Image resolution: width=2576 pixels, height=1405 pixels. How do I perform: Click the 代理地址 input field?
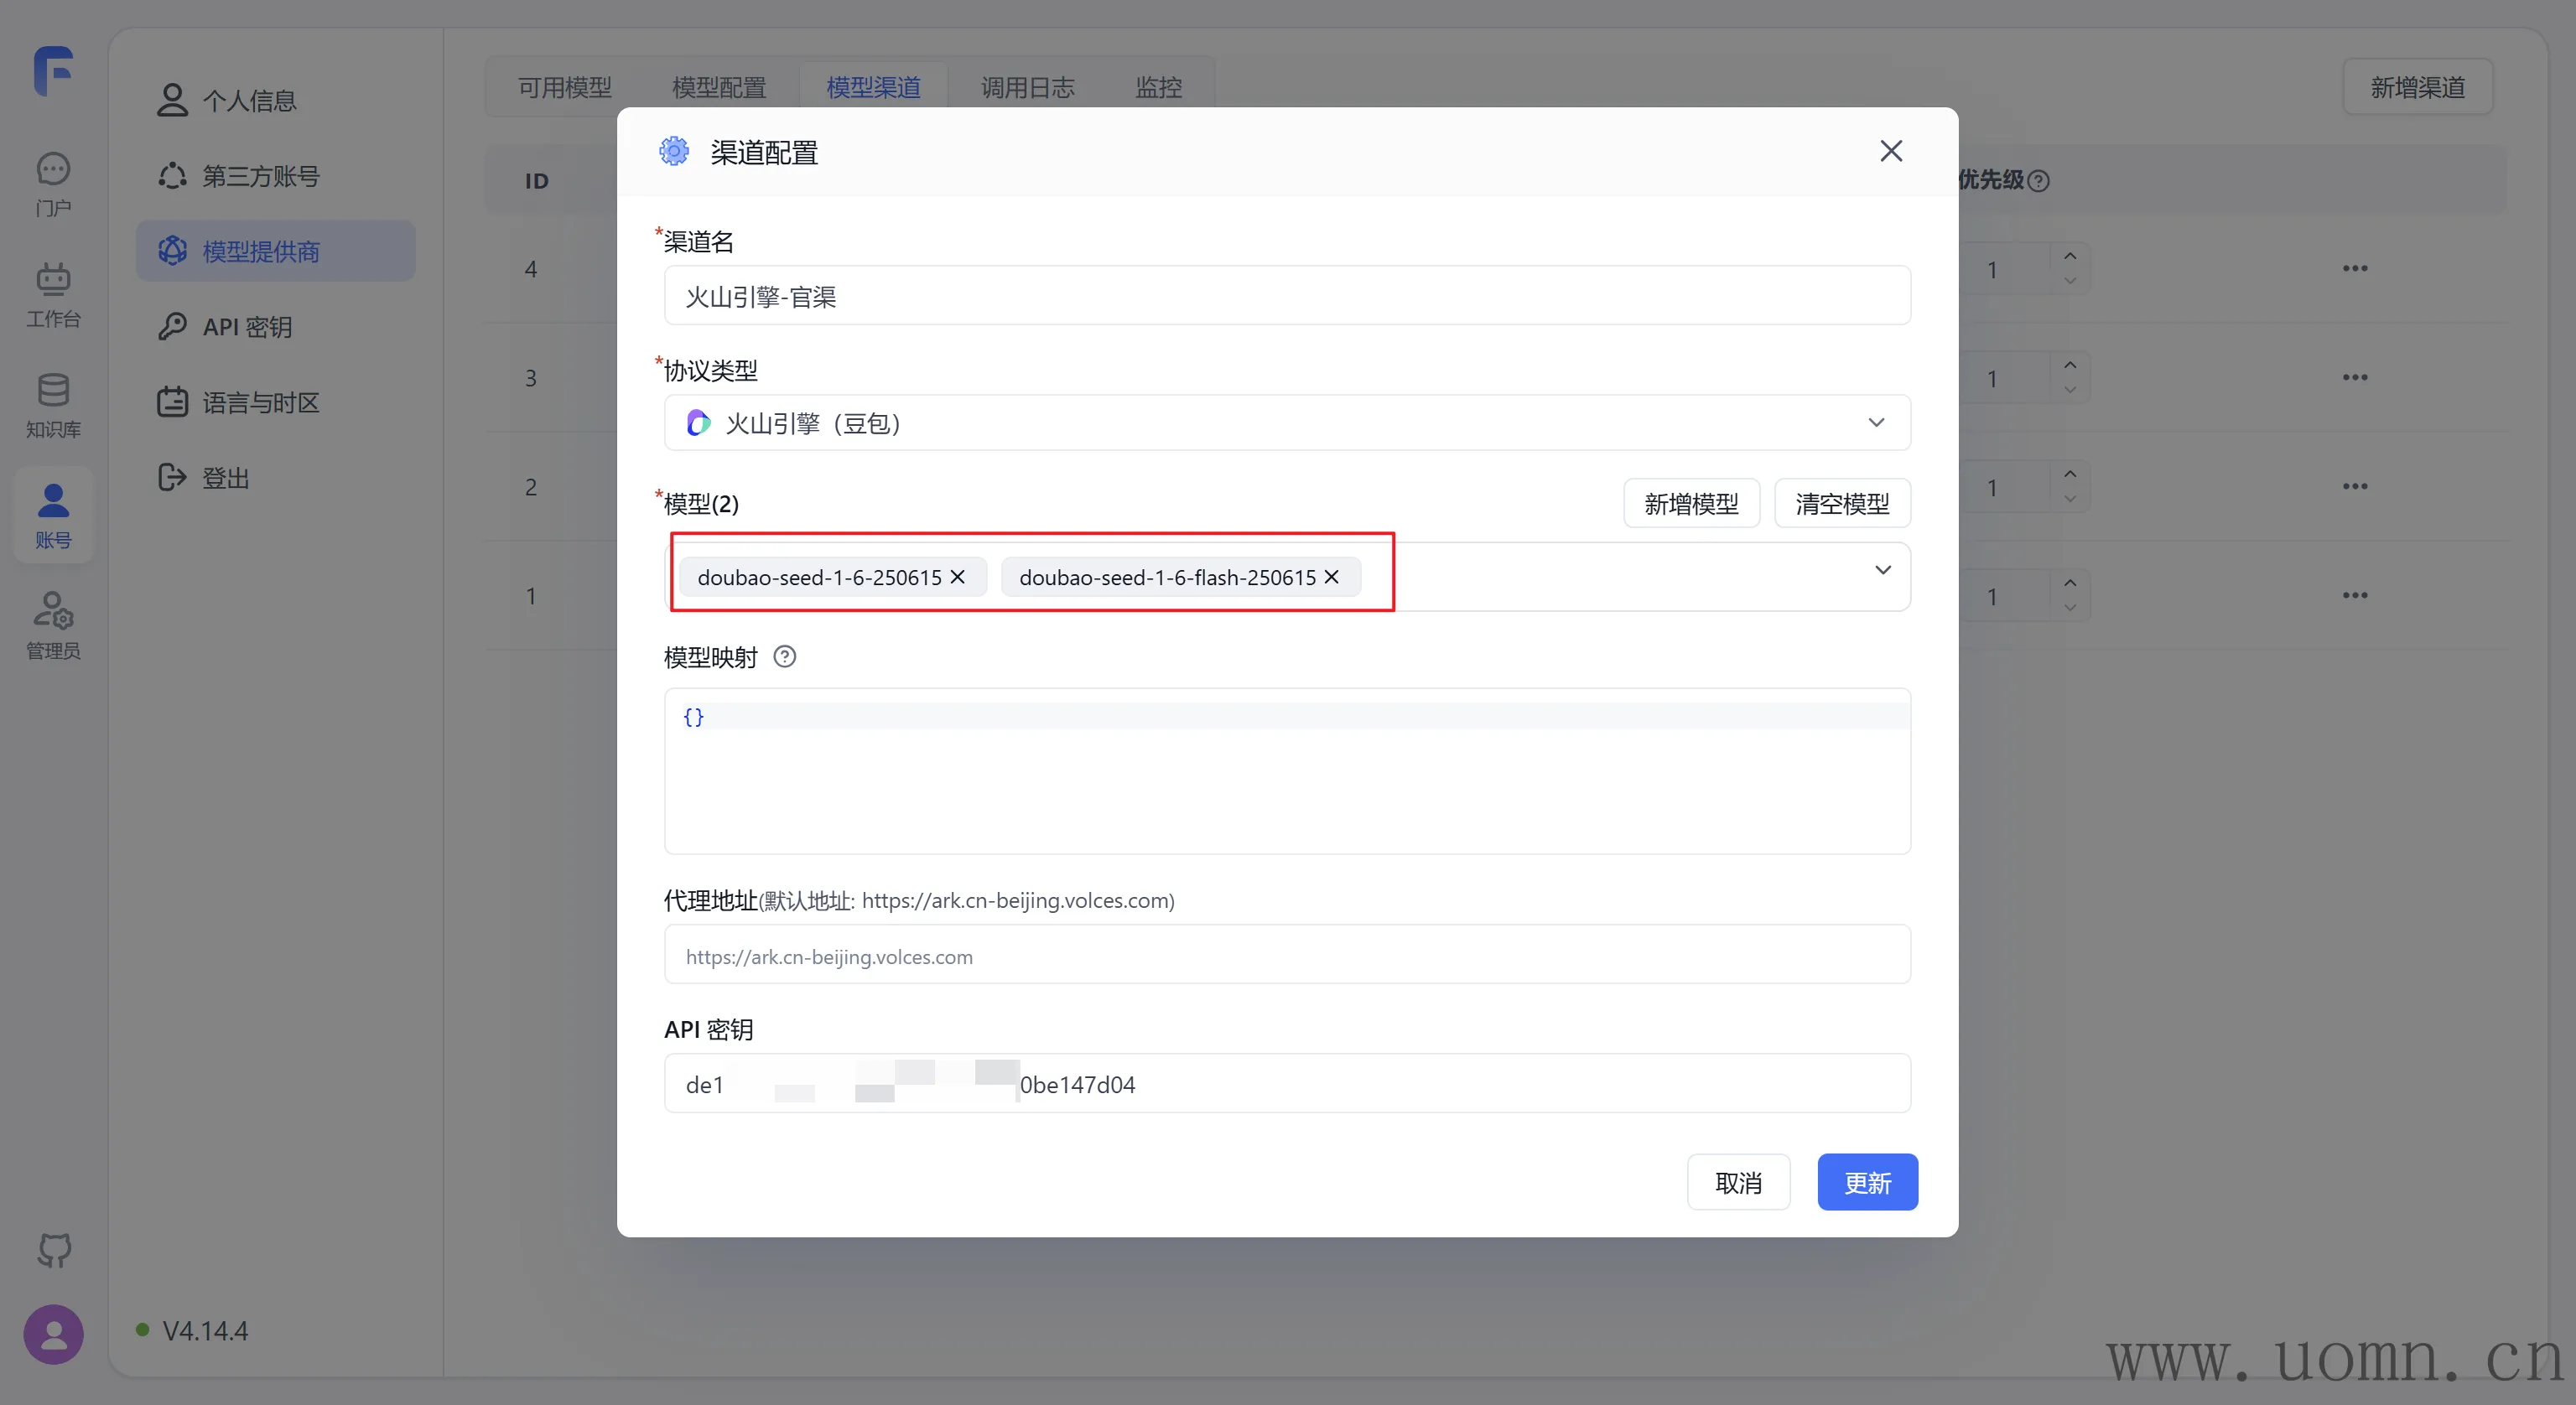point(1287,956)
